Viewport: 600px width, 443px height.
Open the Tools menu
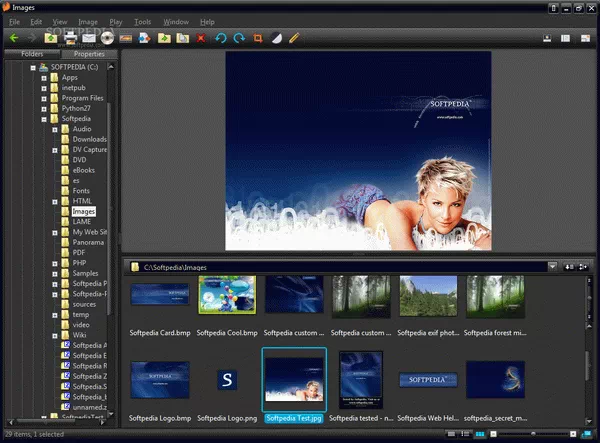click(142, 21)
